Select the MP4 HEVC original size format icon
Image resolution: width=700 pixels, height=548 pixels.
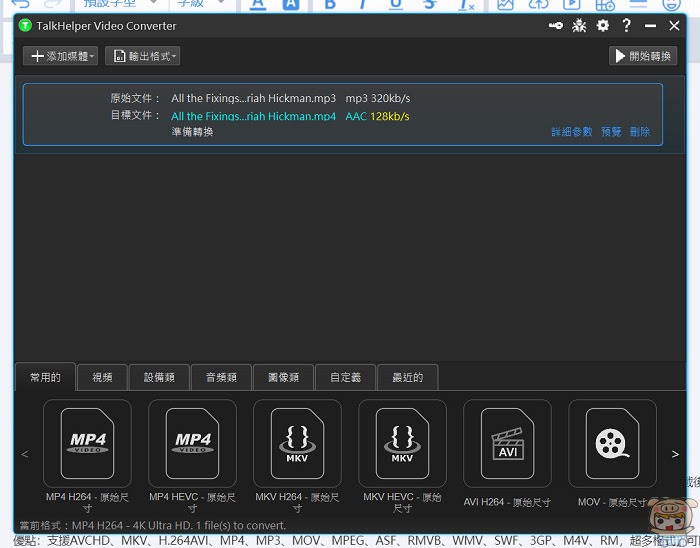pos(192,443)
